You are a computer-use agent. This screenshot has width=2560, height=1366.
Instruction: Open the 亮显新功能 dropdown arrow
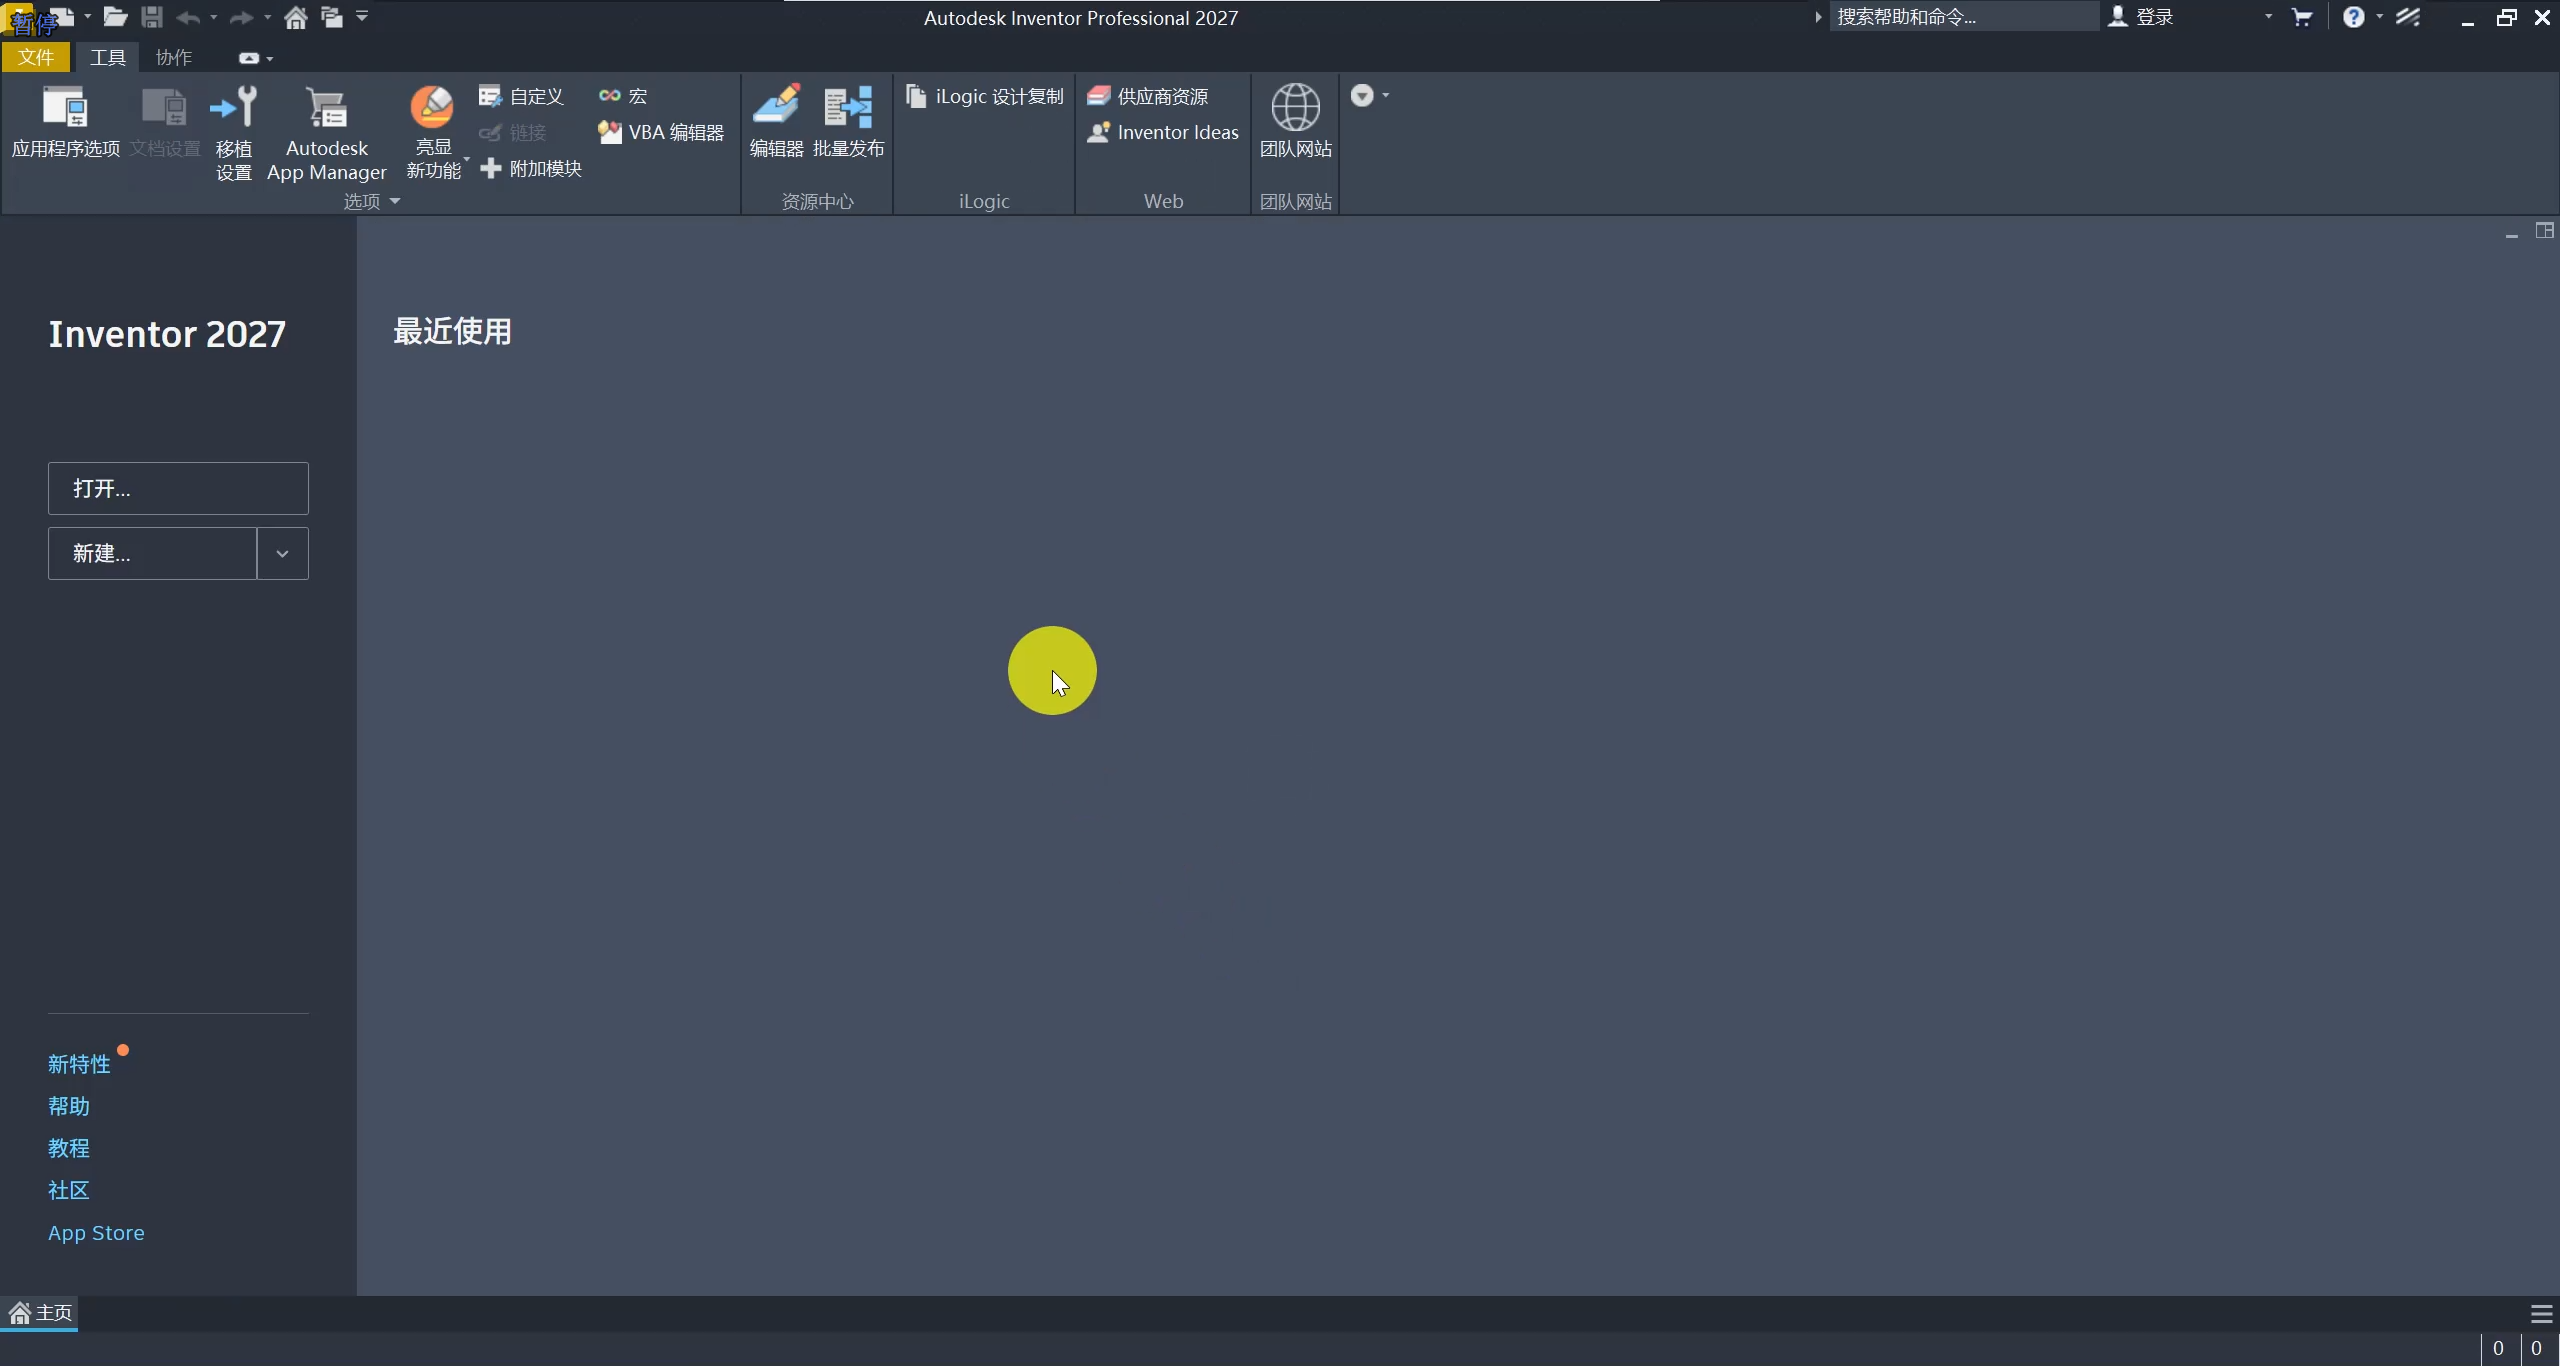(467, 159)
